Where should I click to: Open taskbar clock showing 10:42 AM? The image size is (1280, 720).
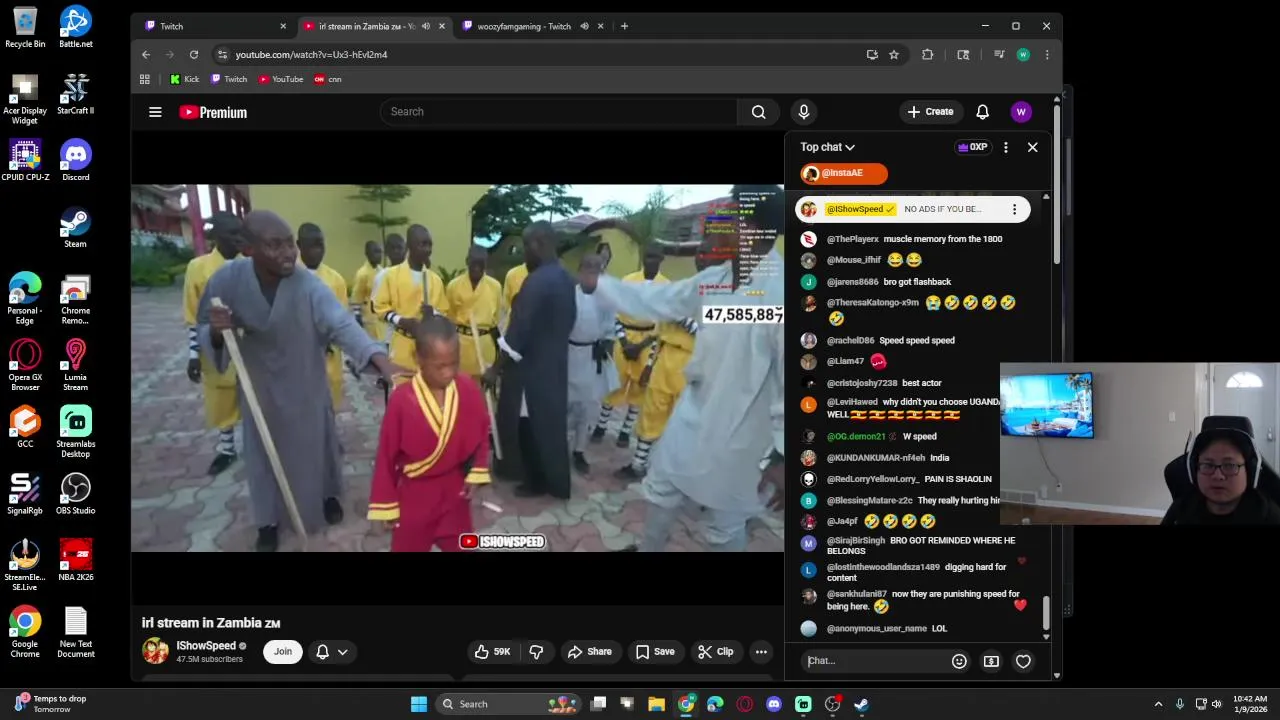pyautogui.click(x=1250, y=704)
